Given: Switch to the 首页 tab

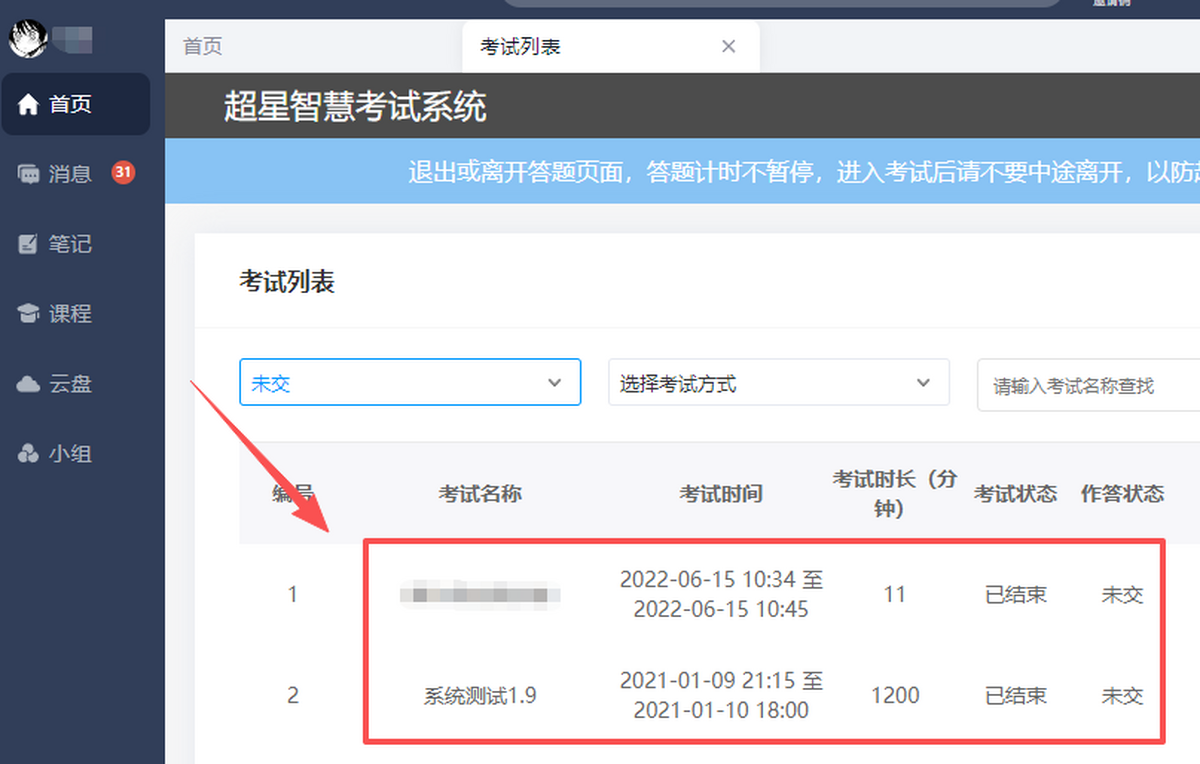Looking at the screenshot, I should click(201, 46).
